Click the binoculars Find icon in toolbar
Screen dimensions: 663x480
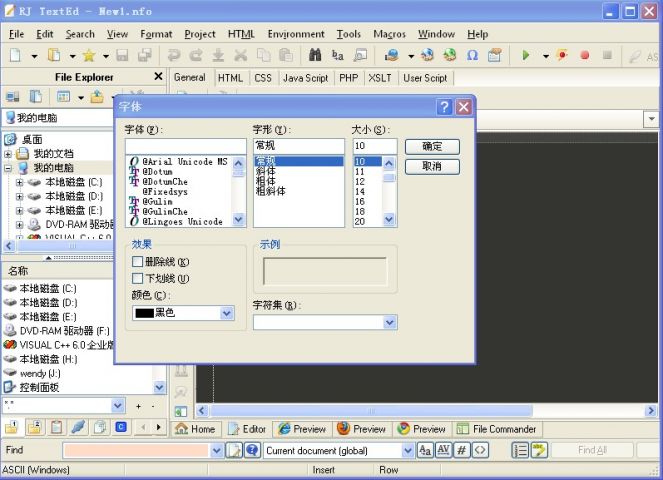coord(317,56)
